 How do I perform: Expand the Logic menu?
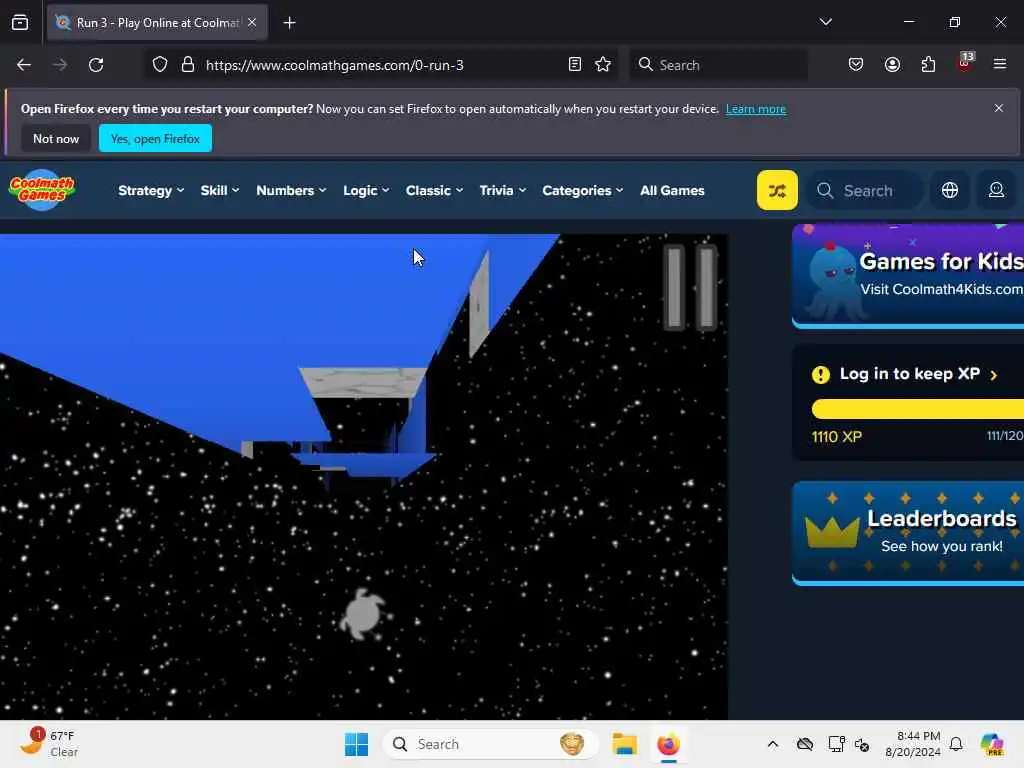[366, 191]
